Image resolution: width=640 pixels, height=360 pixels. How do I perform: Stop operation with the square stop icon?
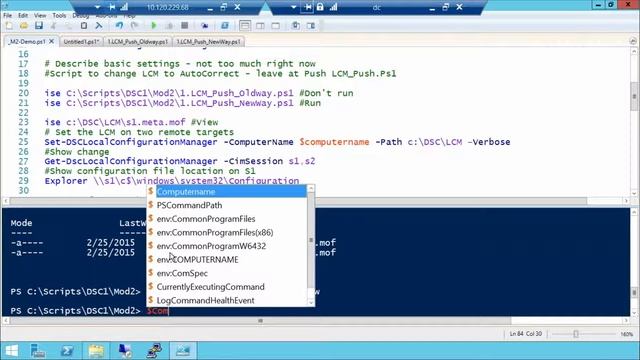(184, 26)
